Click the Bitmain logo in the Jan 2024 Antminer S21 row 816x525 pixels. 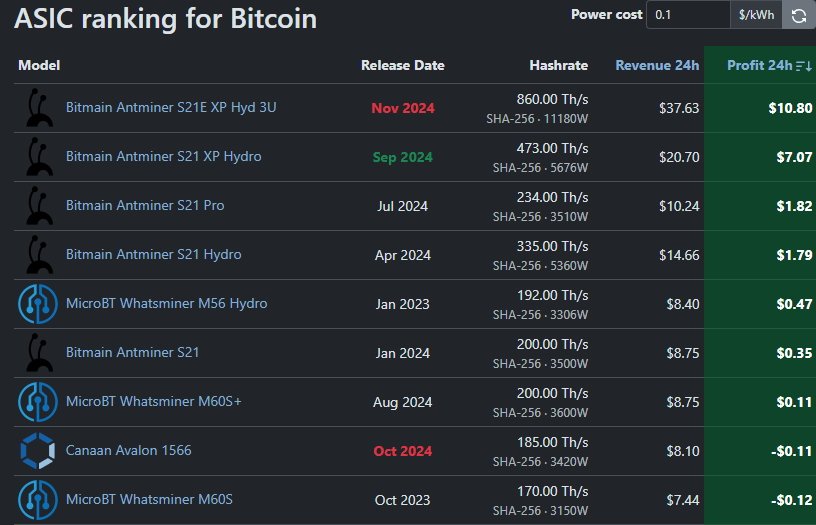39,353
